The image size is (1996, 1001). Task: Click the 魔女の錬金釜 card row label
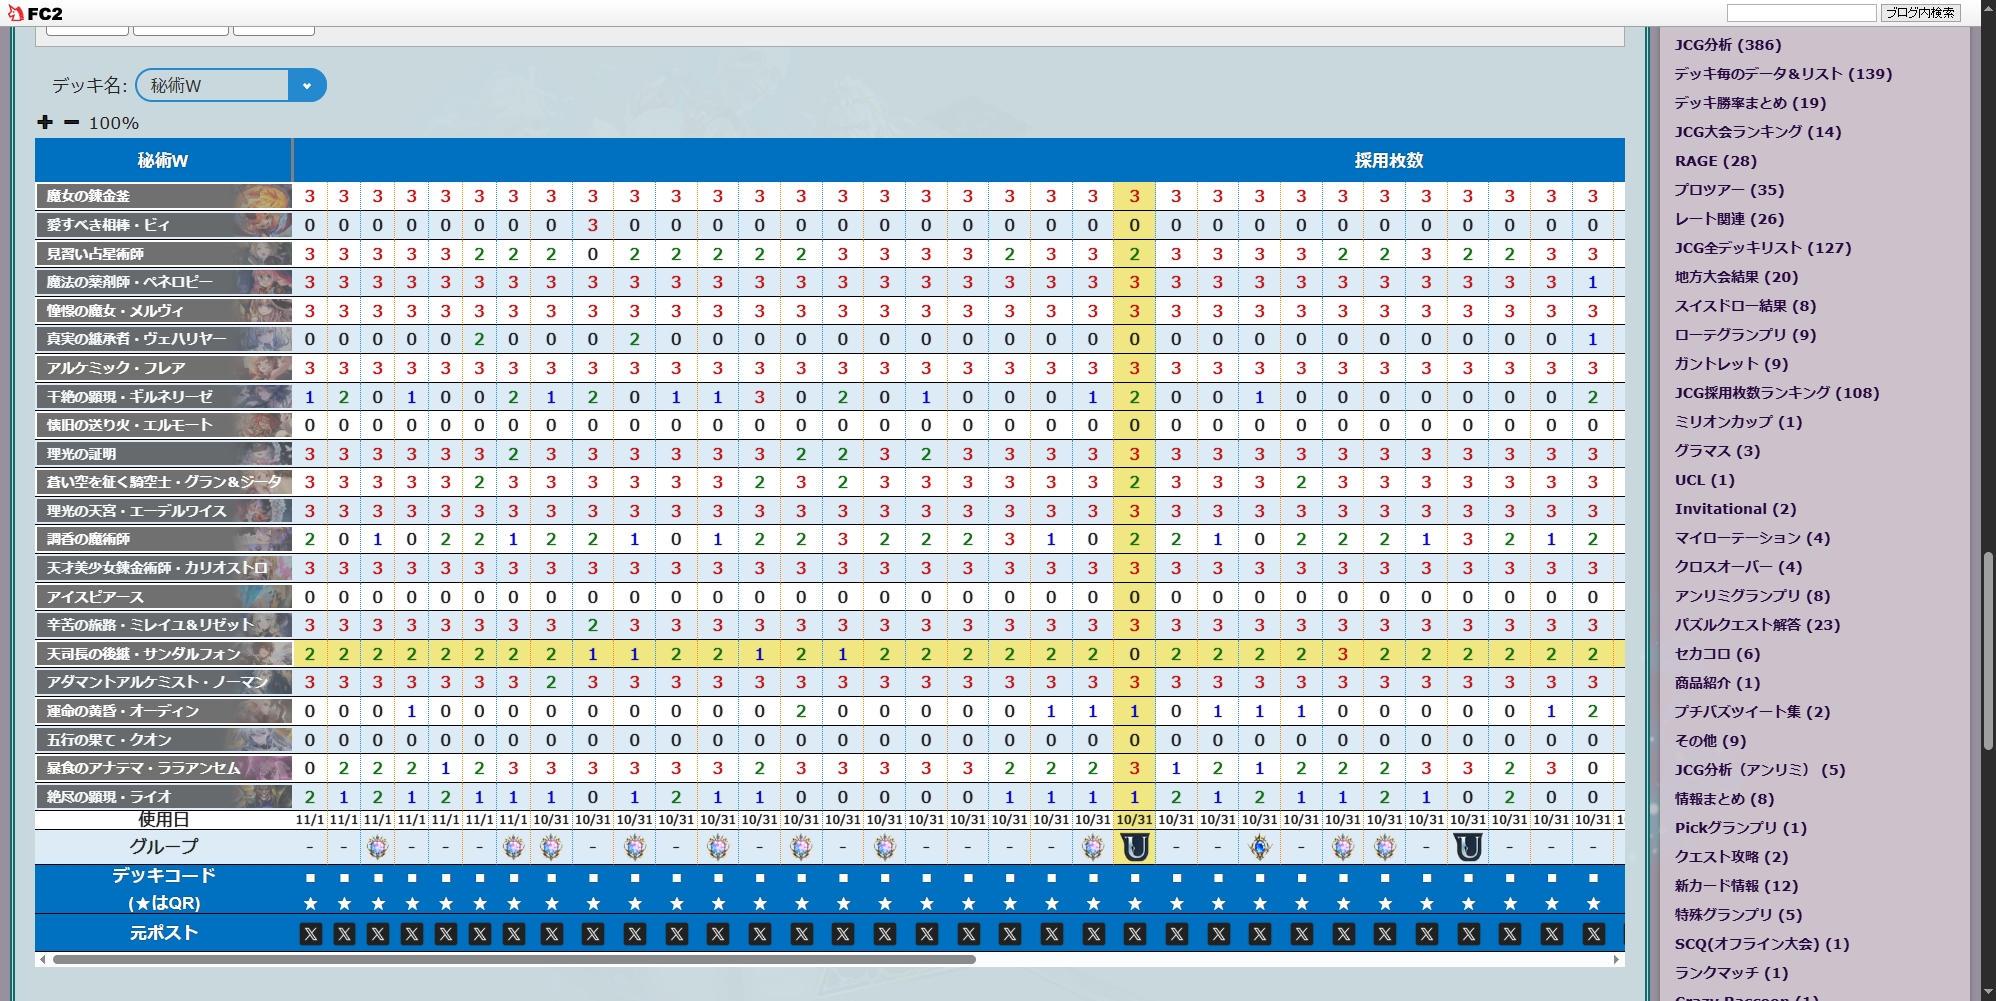coord(164,196)
